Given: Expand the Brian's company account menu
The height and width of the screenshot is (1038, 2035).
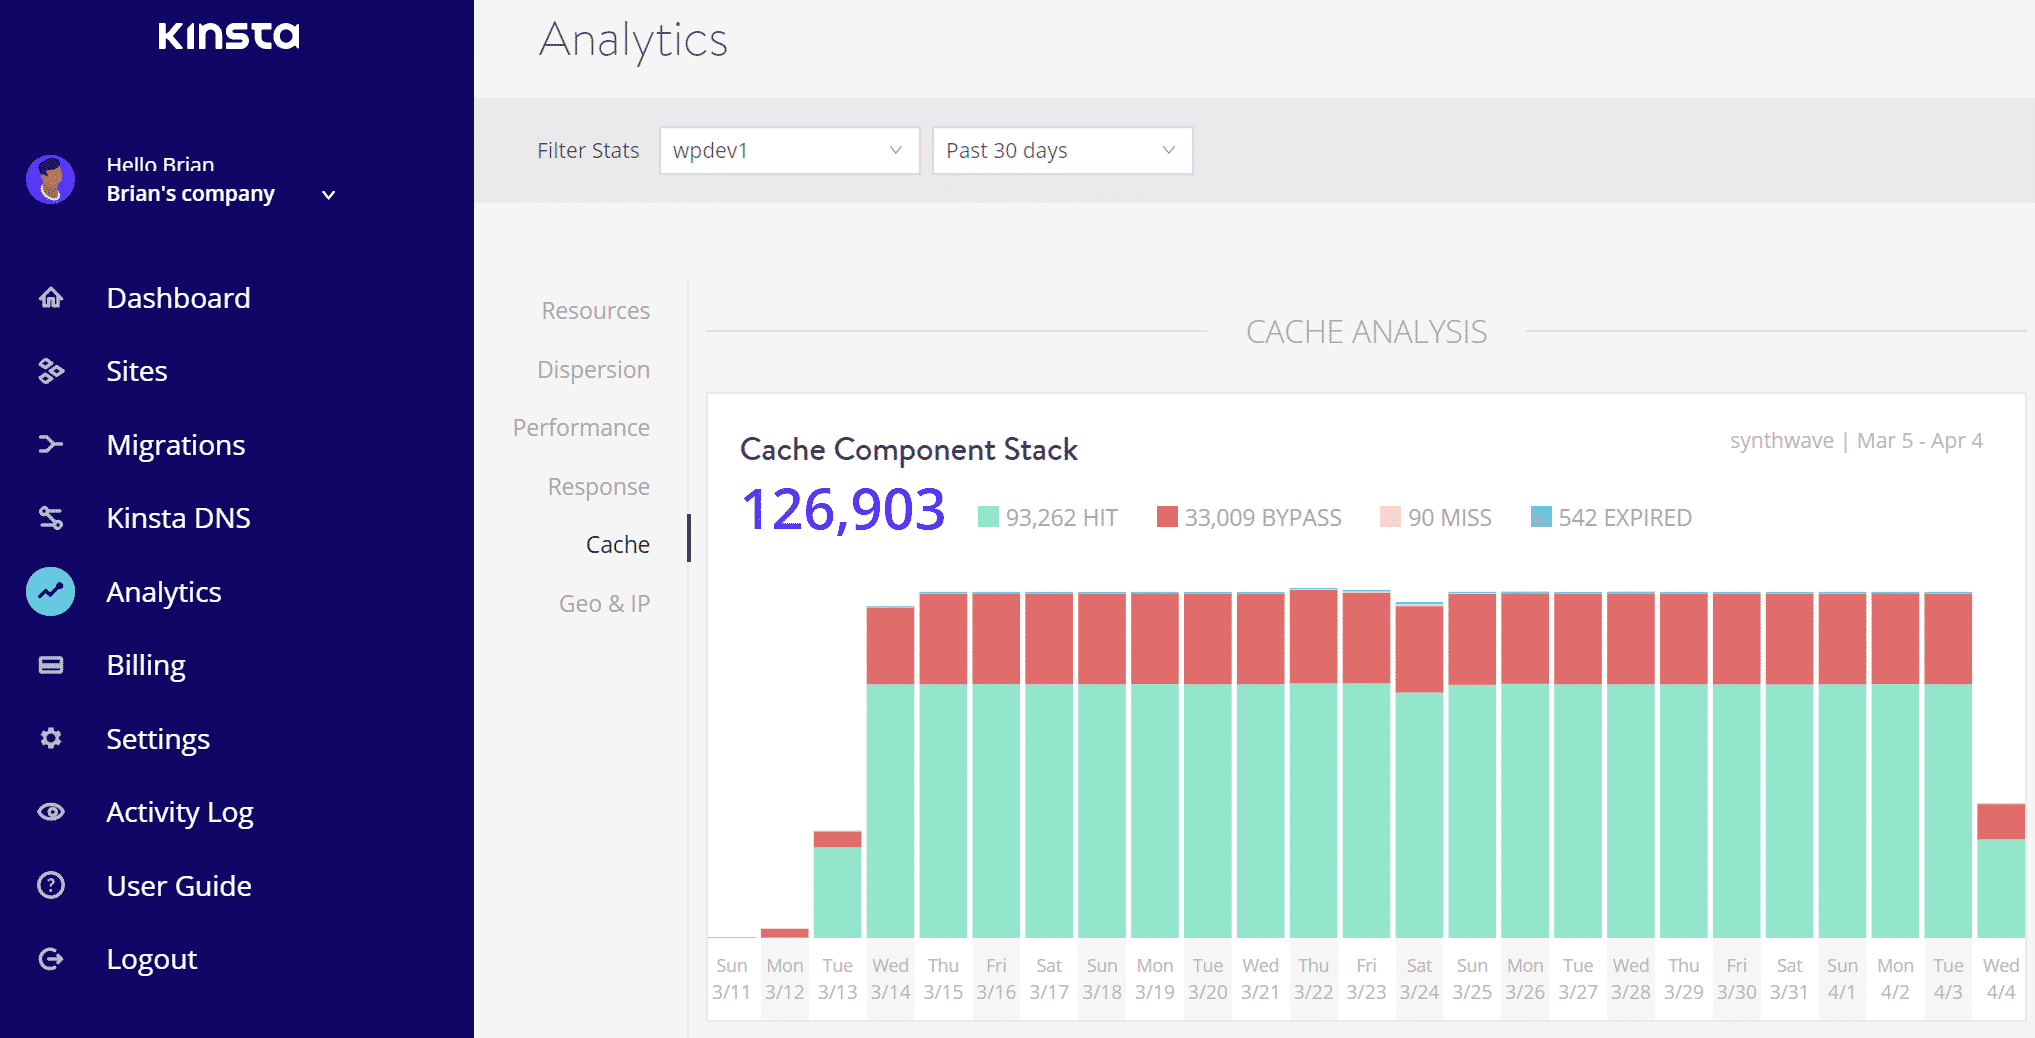Looking at the screenshot, I should 328,195.
